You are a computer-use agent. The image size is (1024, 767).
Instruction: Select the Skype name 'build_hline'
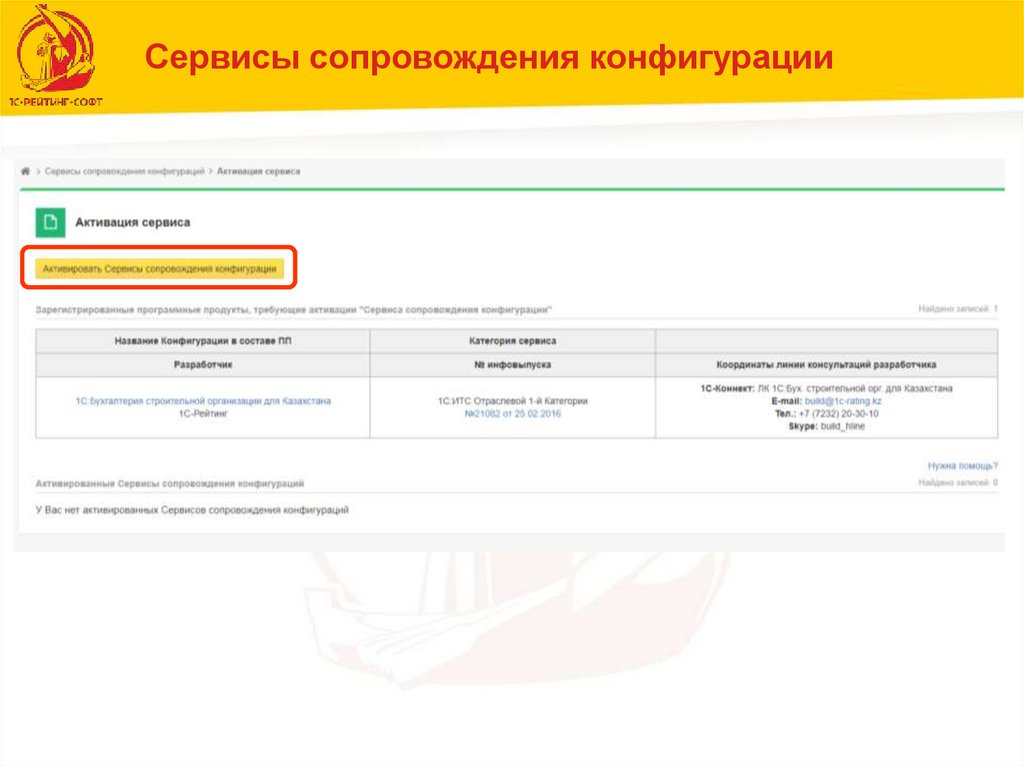tap(842, 426)
